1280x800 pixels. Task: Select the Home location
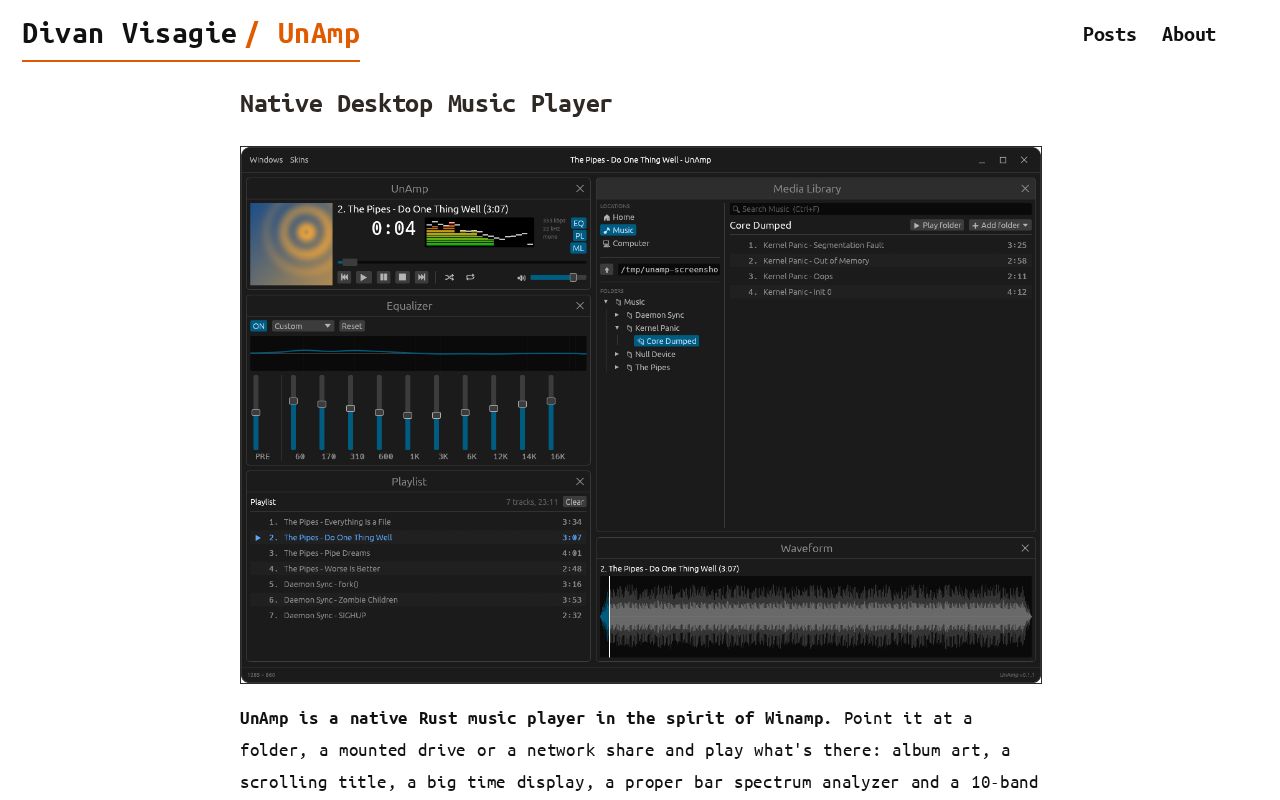pyautogui.click(x=618, y=217)
